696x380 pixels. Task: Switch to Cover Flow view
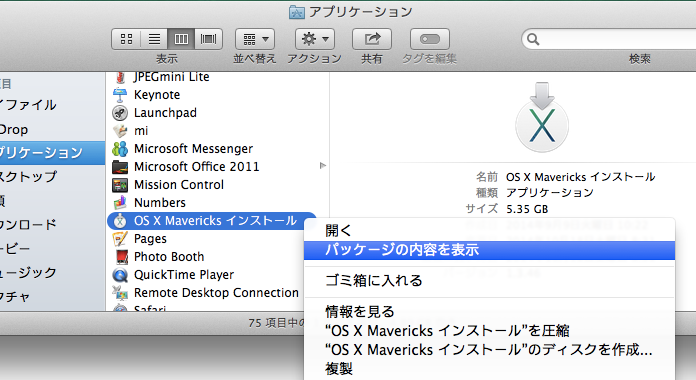tap(208, 39)
